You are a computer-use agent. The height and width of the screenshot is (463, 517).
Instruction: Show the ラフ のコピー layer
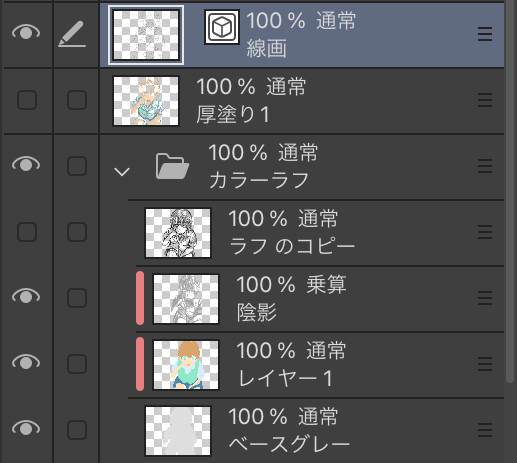pyautogui.click(x=27, y=232)
